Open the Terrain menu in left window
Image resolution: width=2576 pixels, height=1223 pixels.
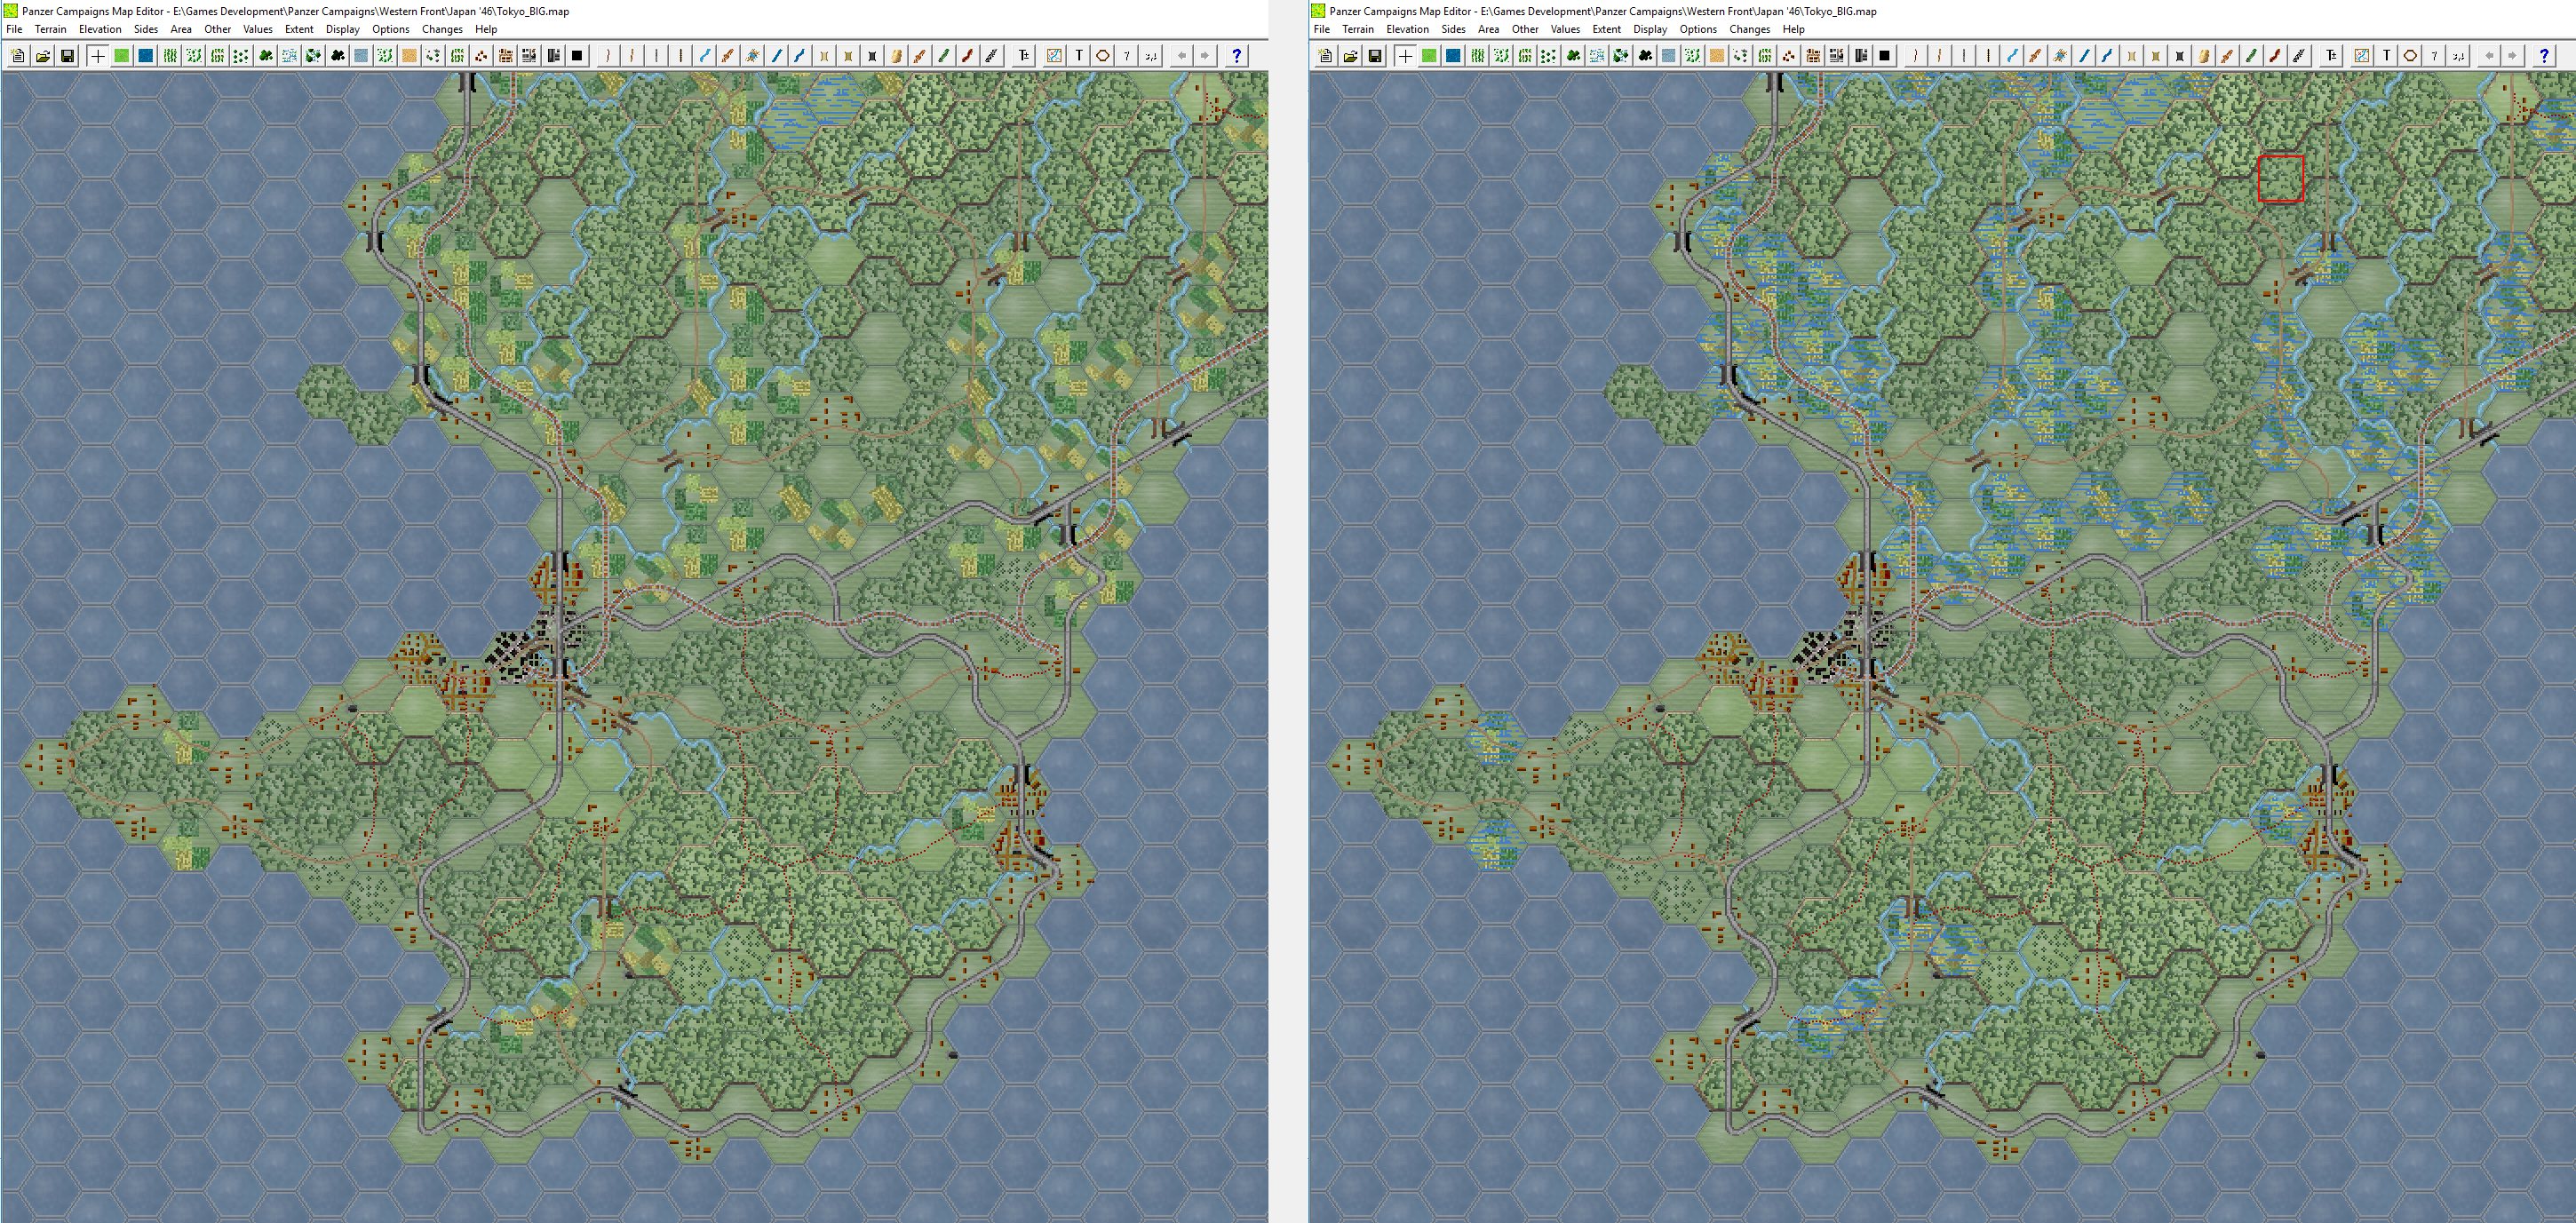click(x=50, y=29)
